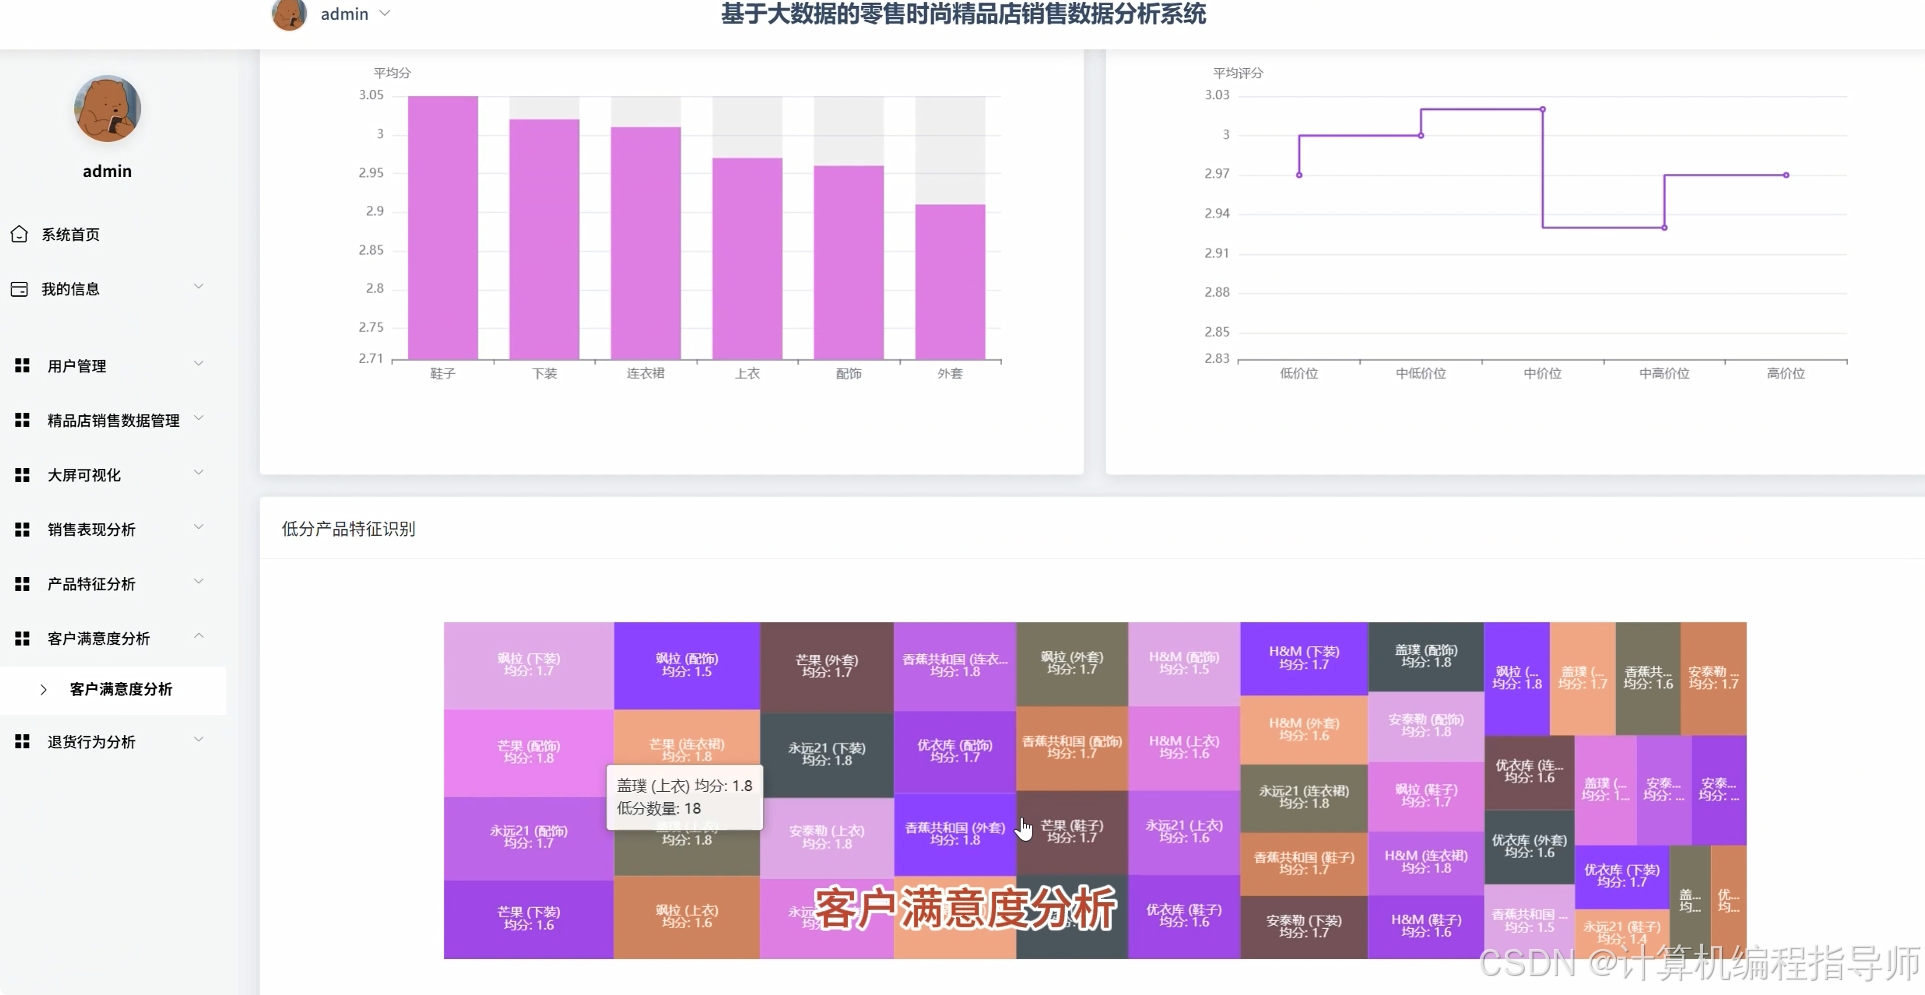The height and width of the screenshot is (995, 1925).
Task: Click the grid icon beside 大屏可视化
Action: (22, 475)
